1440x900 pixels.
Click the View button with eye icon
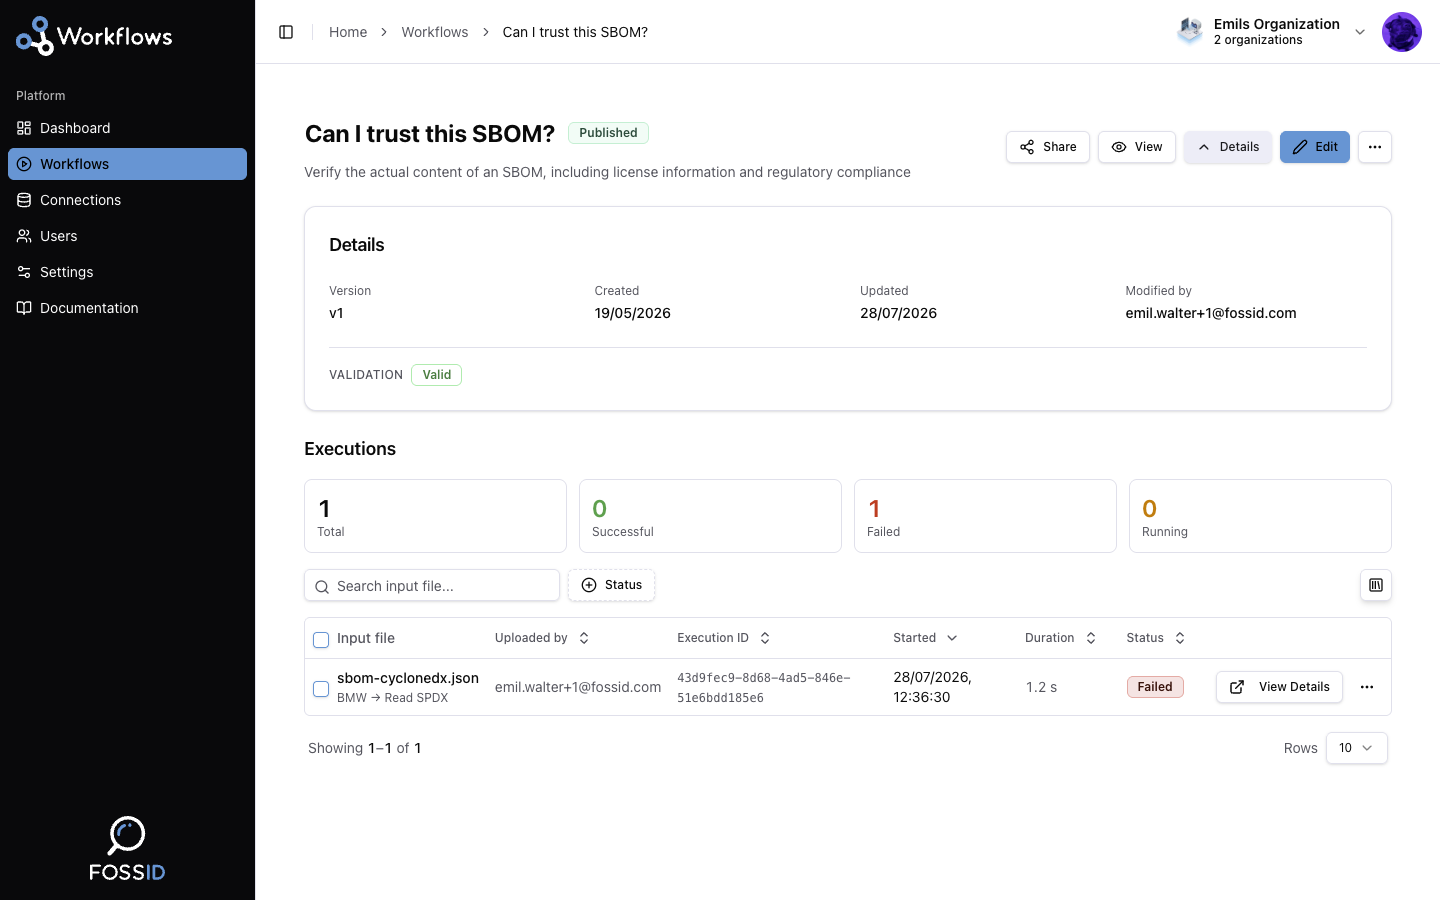pyautogui.click(x=1137, y=147)
